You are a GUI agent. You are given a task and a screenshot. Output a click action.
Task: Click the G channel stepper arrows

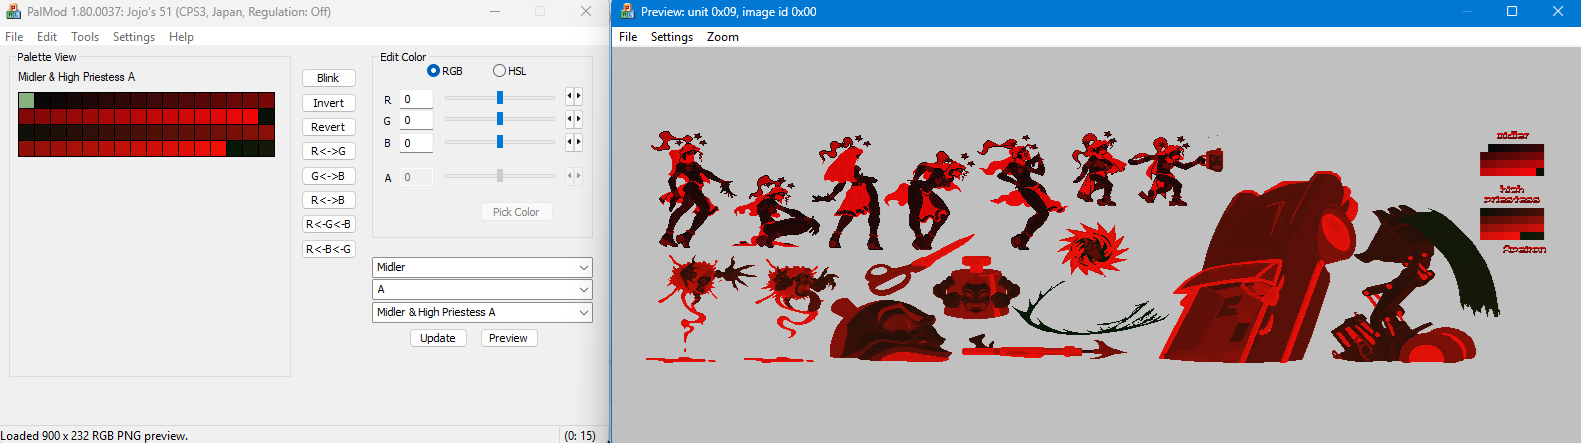click(x=574, y=119)
